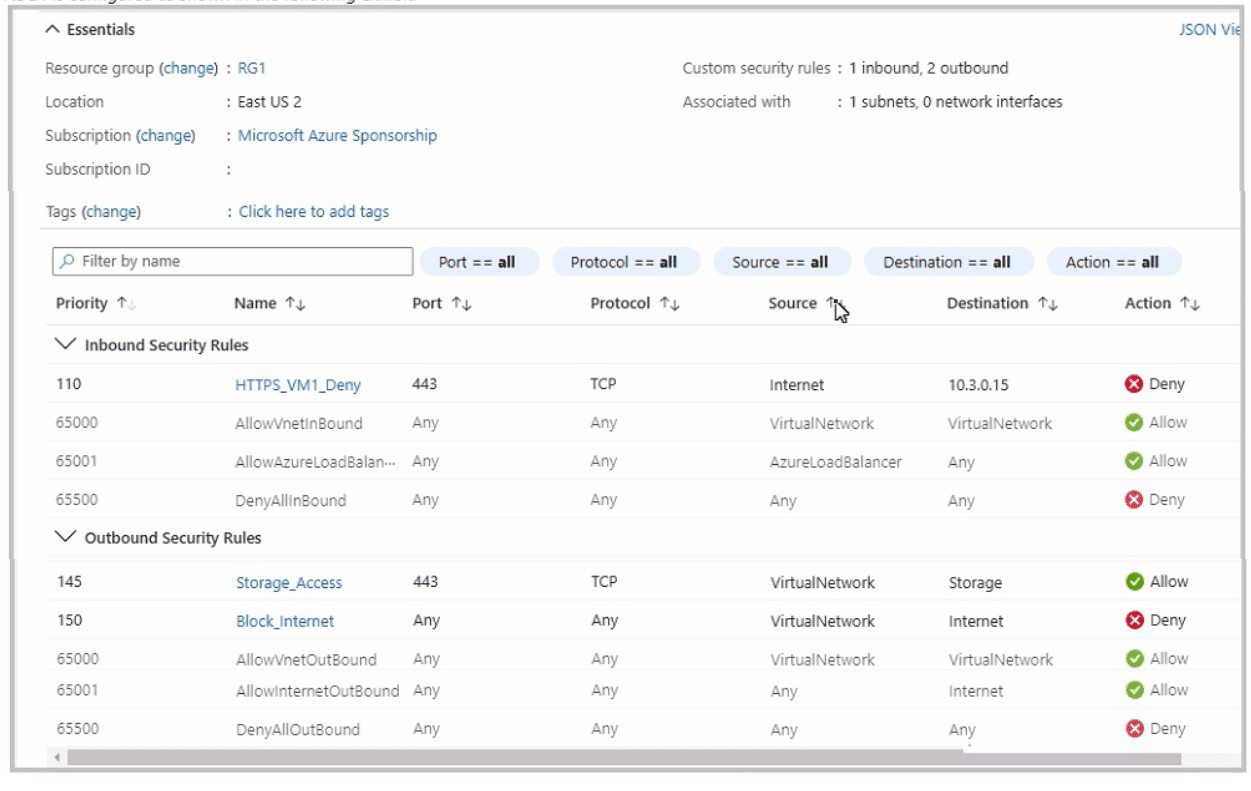1251x791 pixels.
Task: Click here to add tags link
Action: point(314,212)
